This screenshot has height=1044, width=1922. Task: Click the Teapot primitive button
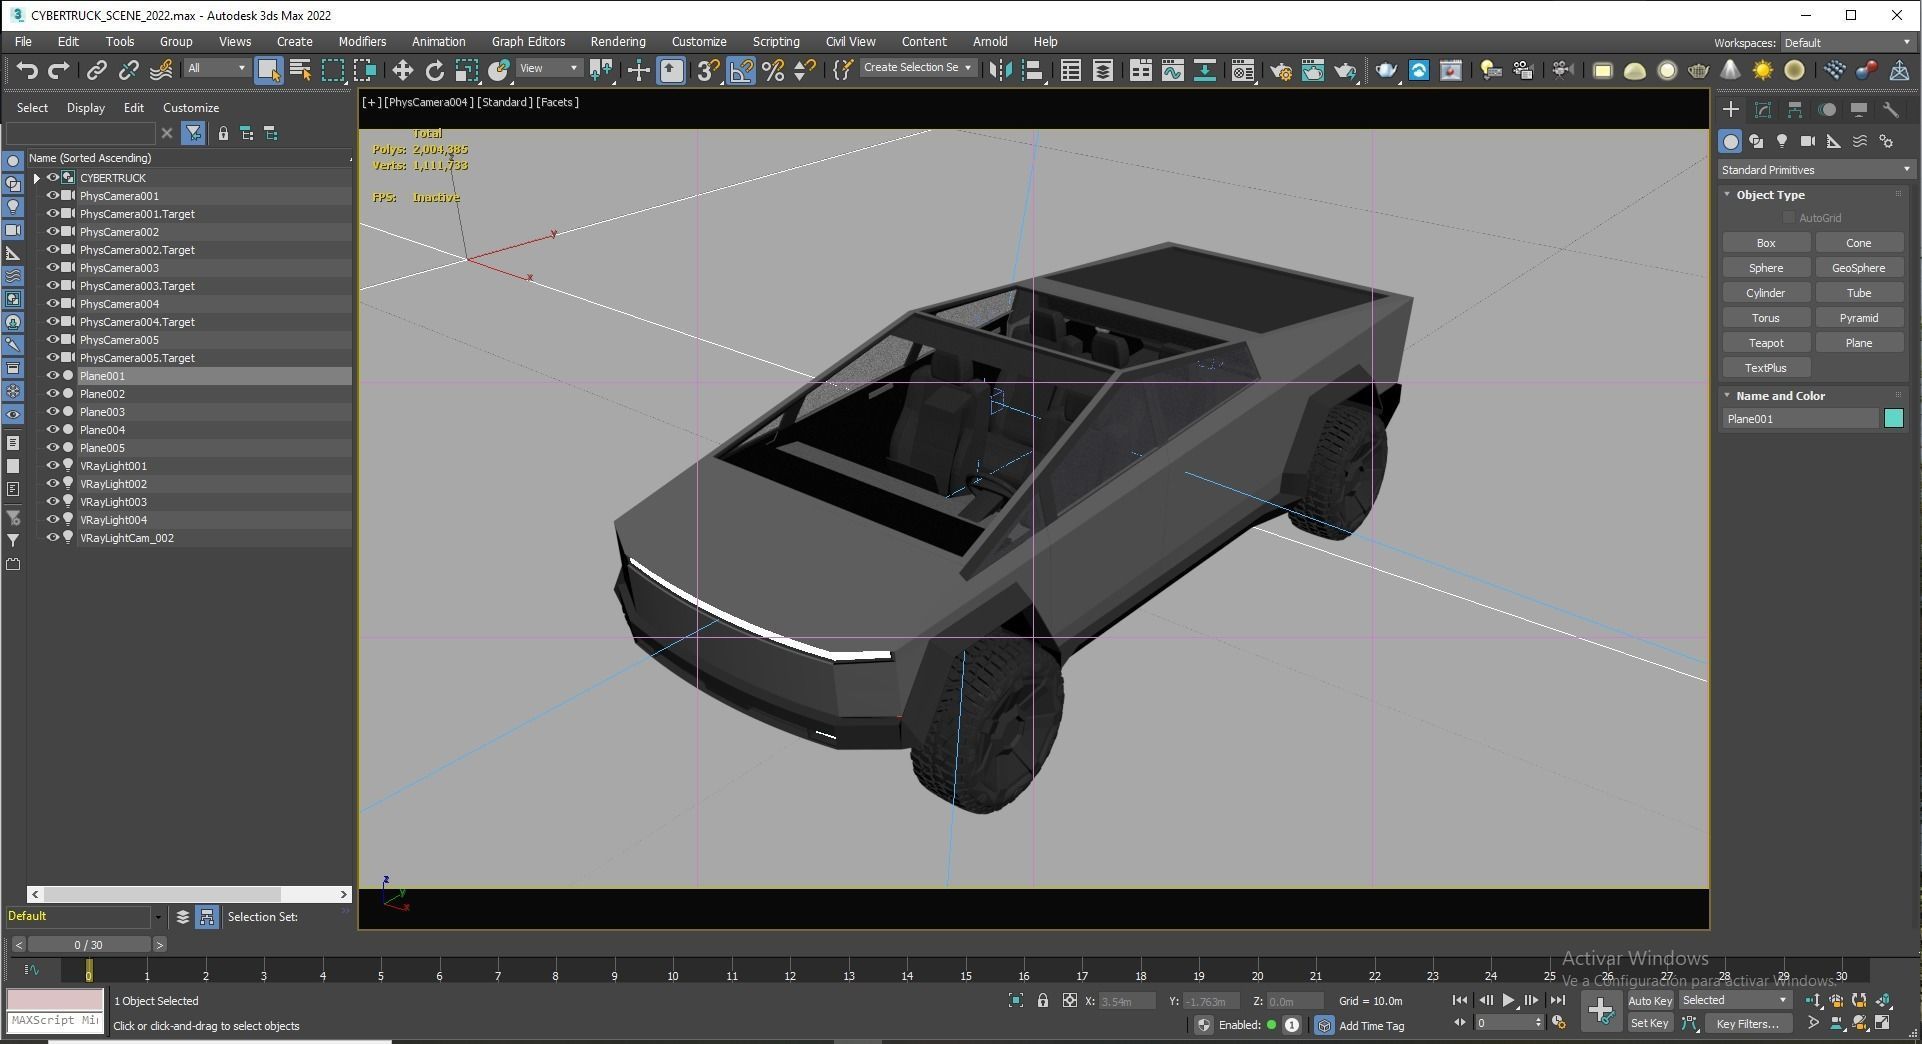pyautogui.click(x=1765, y=343)
